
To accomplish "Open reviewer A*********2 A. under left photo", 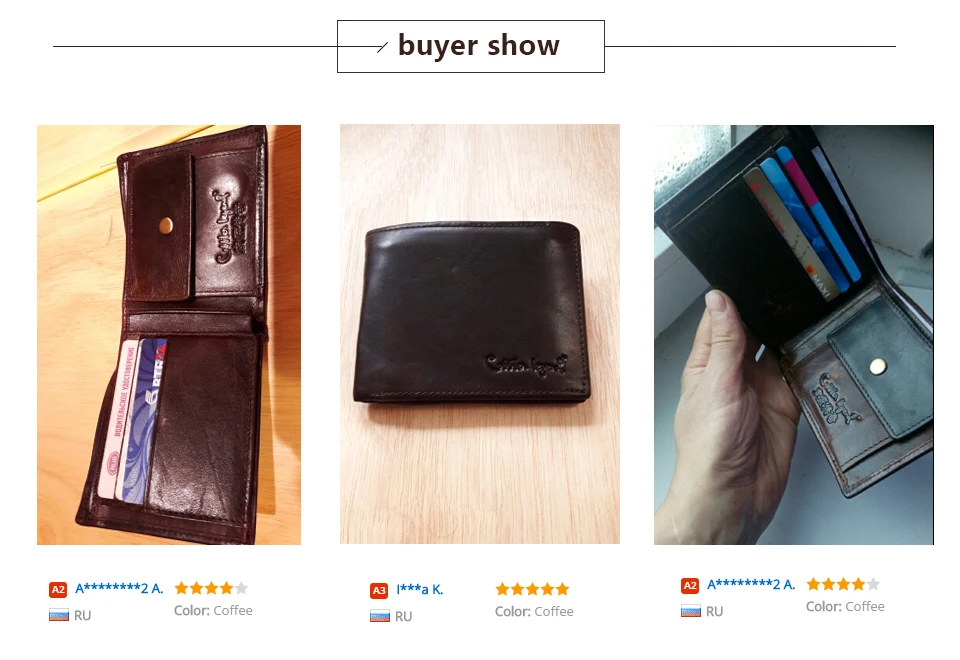I will tap(119, 589).
